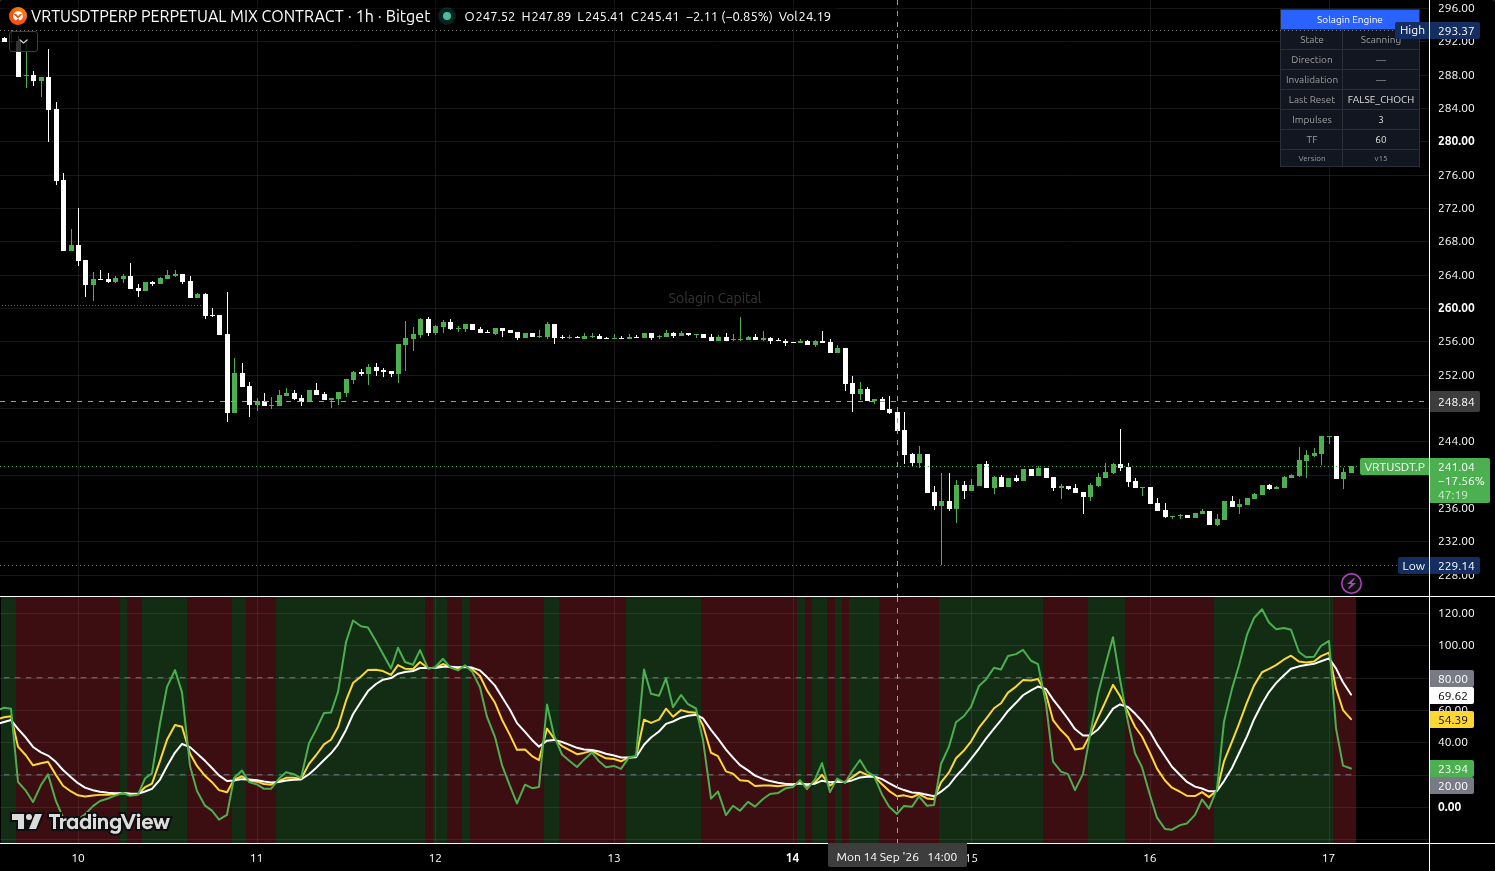The height and width of the screenshot is (871, 1495).
Task: Click the orange Bitget exchange logo icon
Action: [x=17, y=16]
